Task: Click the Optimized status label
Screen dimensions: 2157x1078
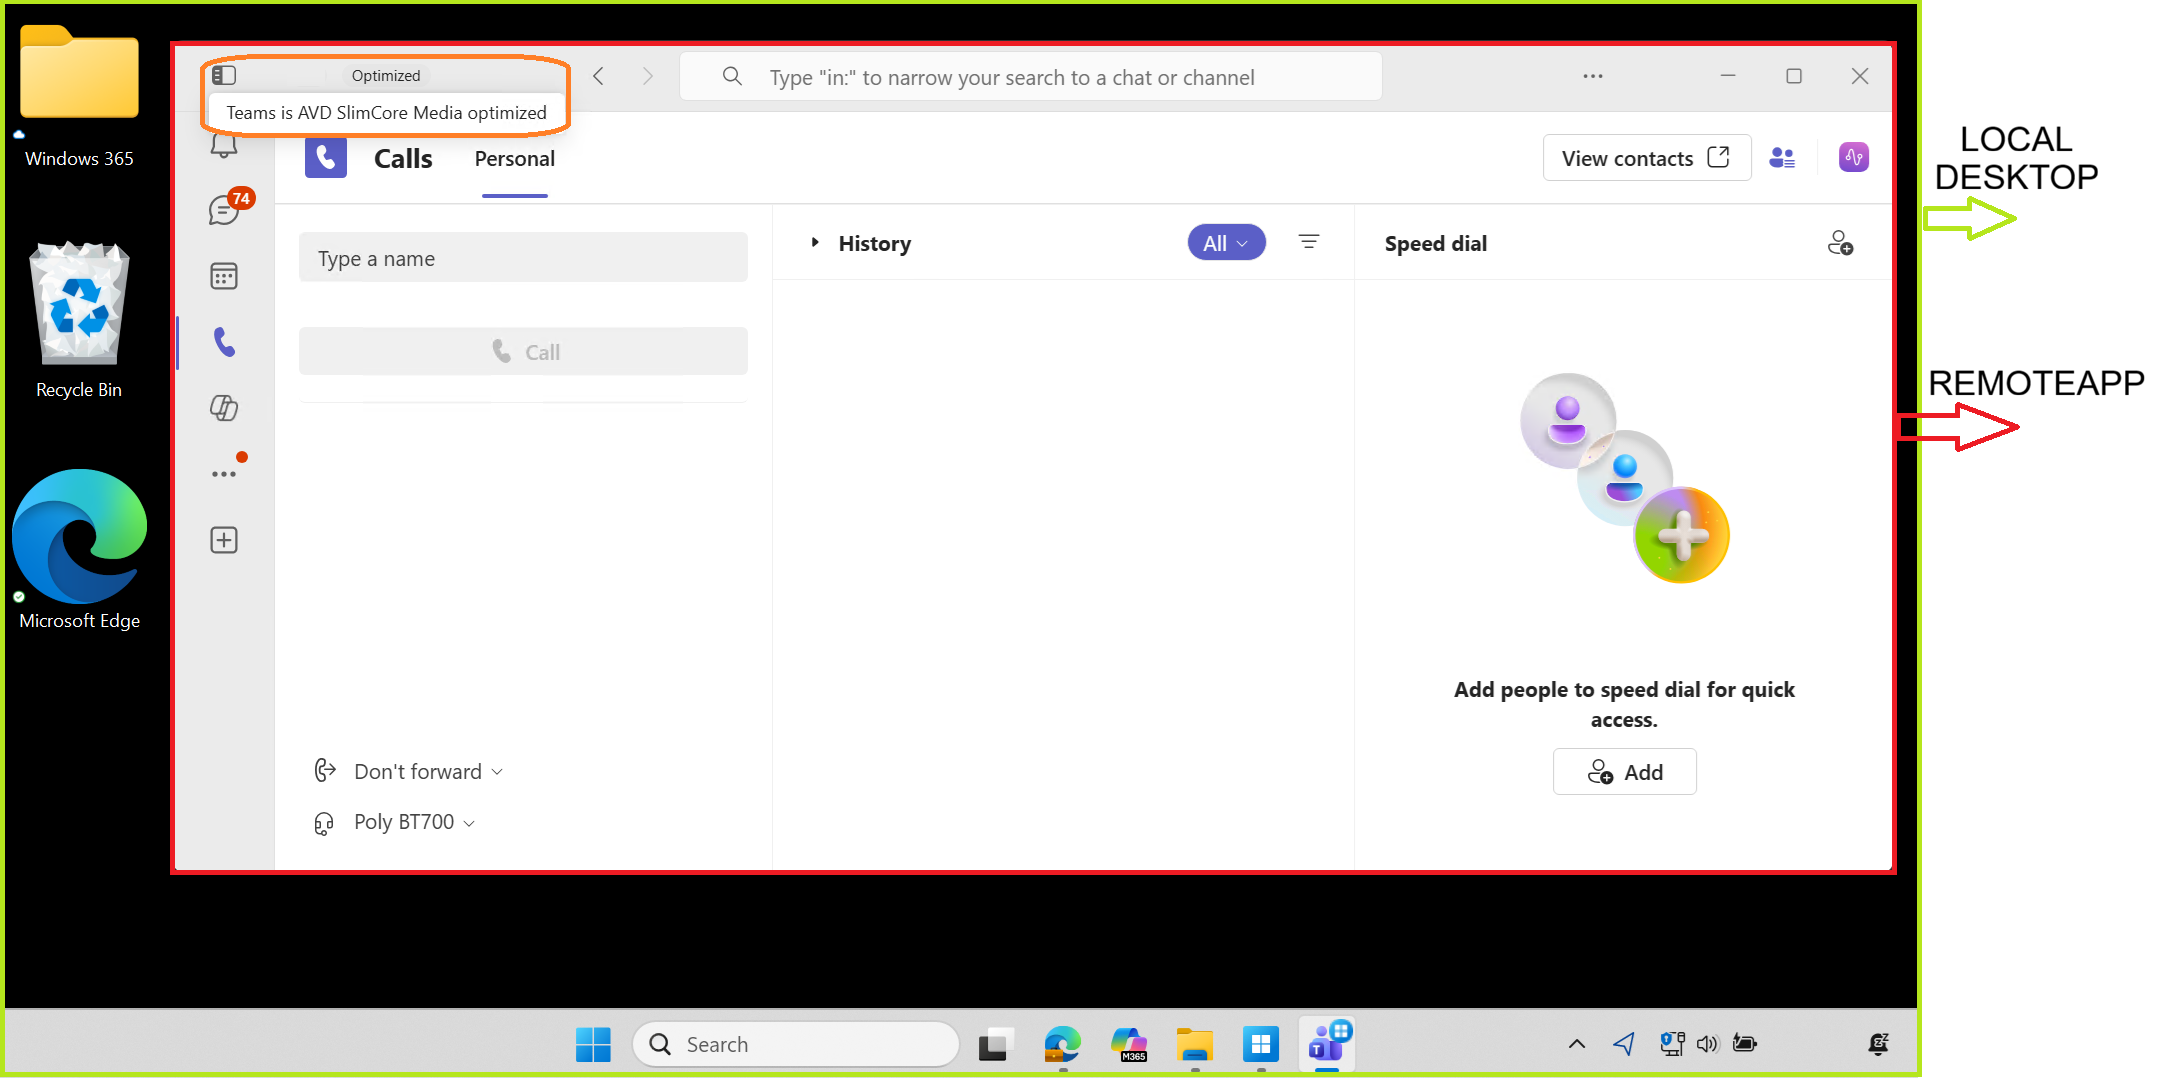Action: (386, 76)
